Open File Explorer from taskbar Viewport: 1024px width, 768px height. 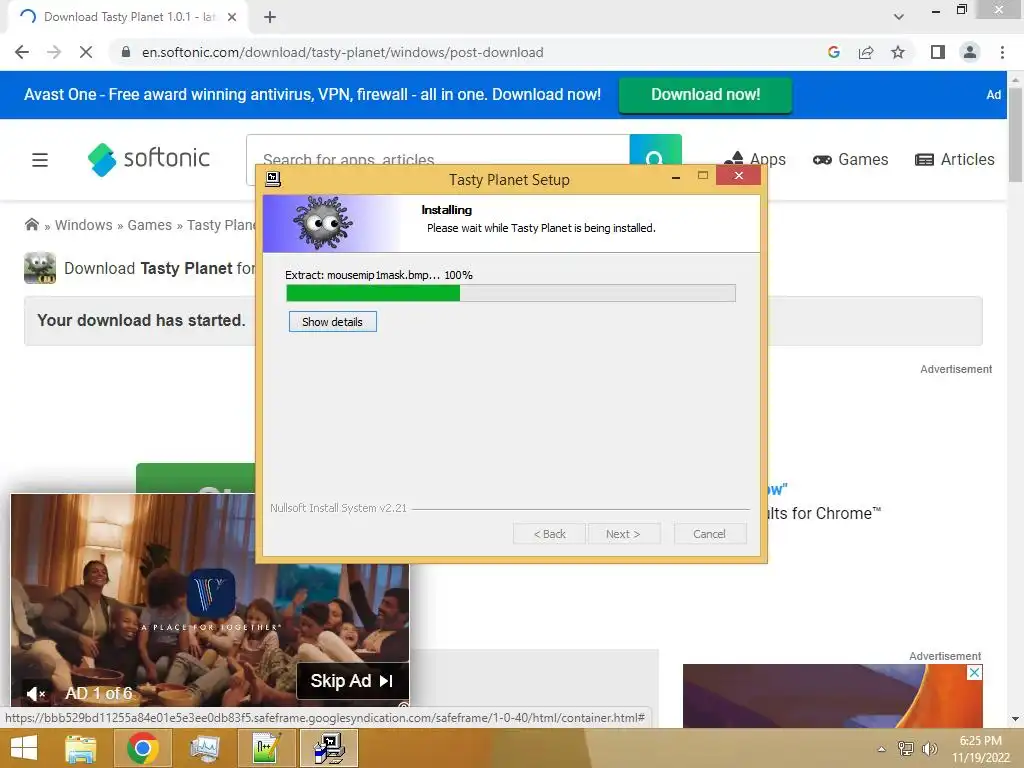(x=80, y=748)
